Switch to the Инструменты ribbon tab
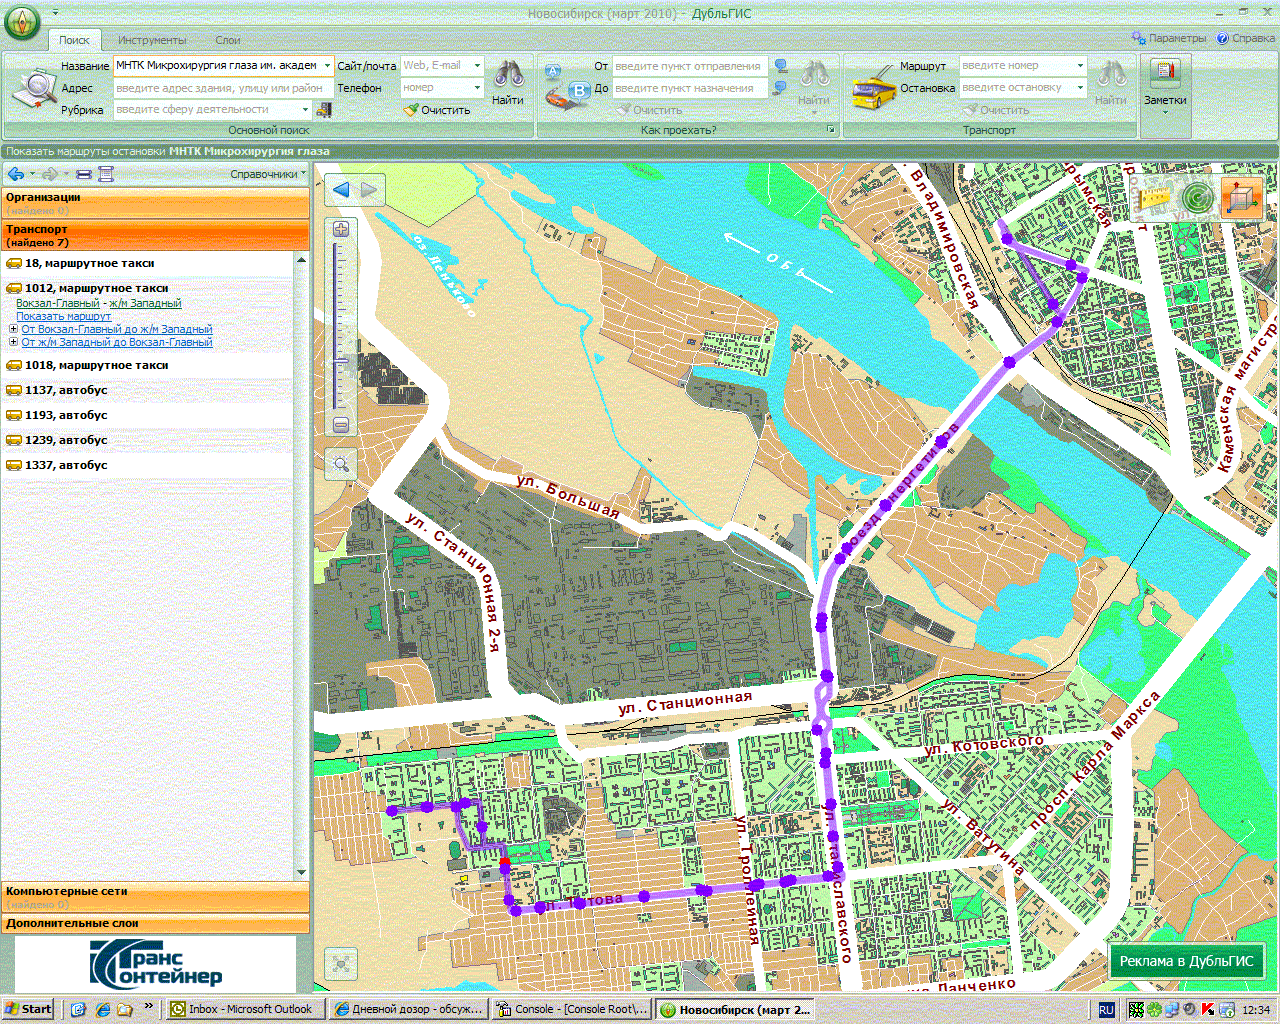 click(152, 40)
